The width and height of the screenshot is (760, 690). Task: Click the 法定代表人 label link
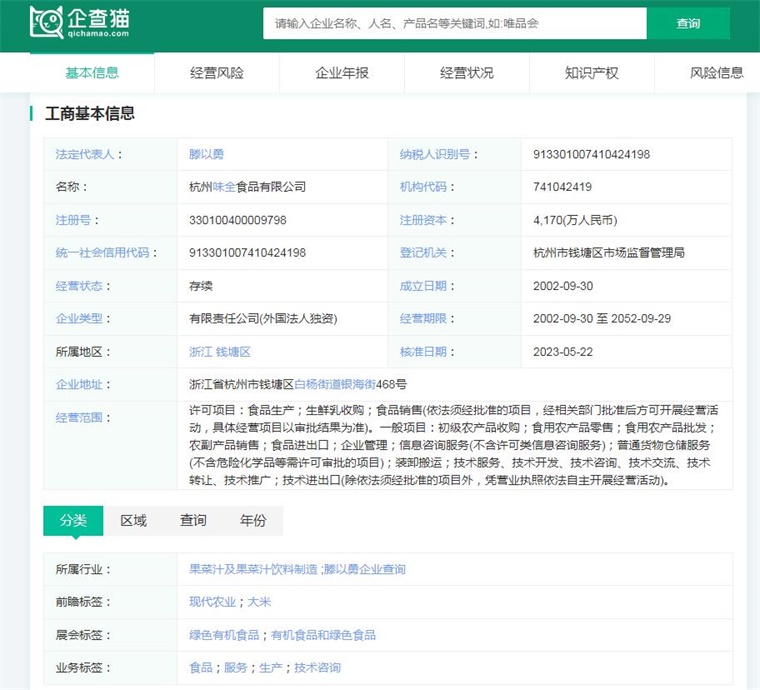coord(85,154)
